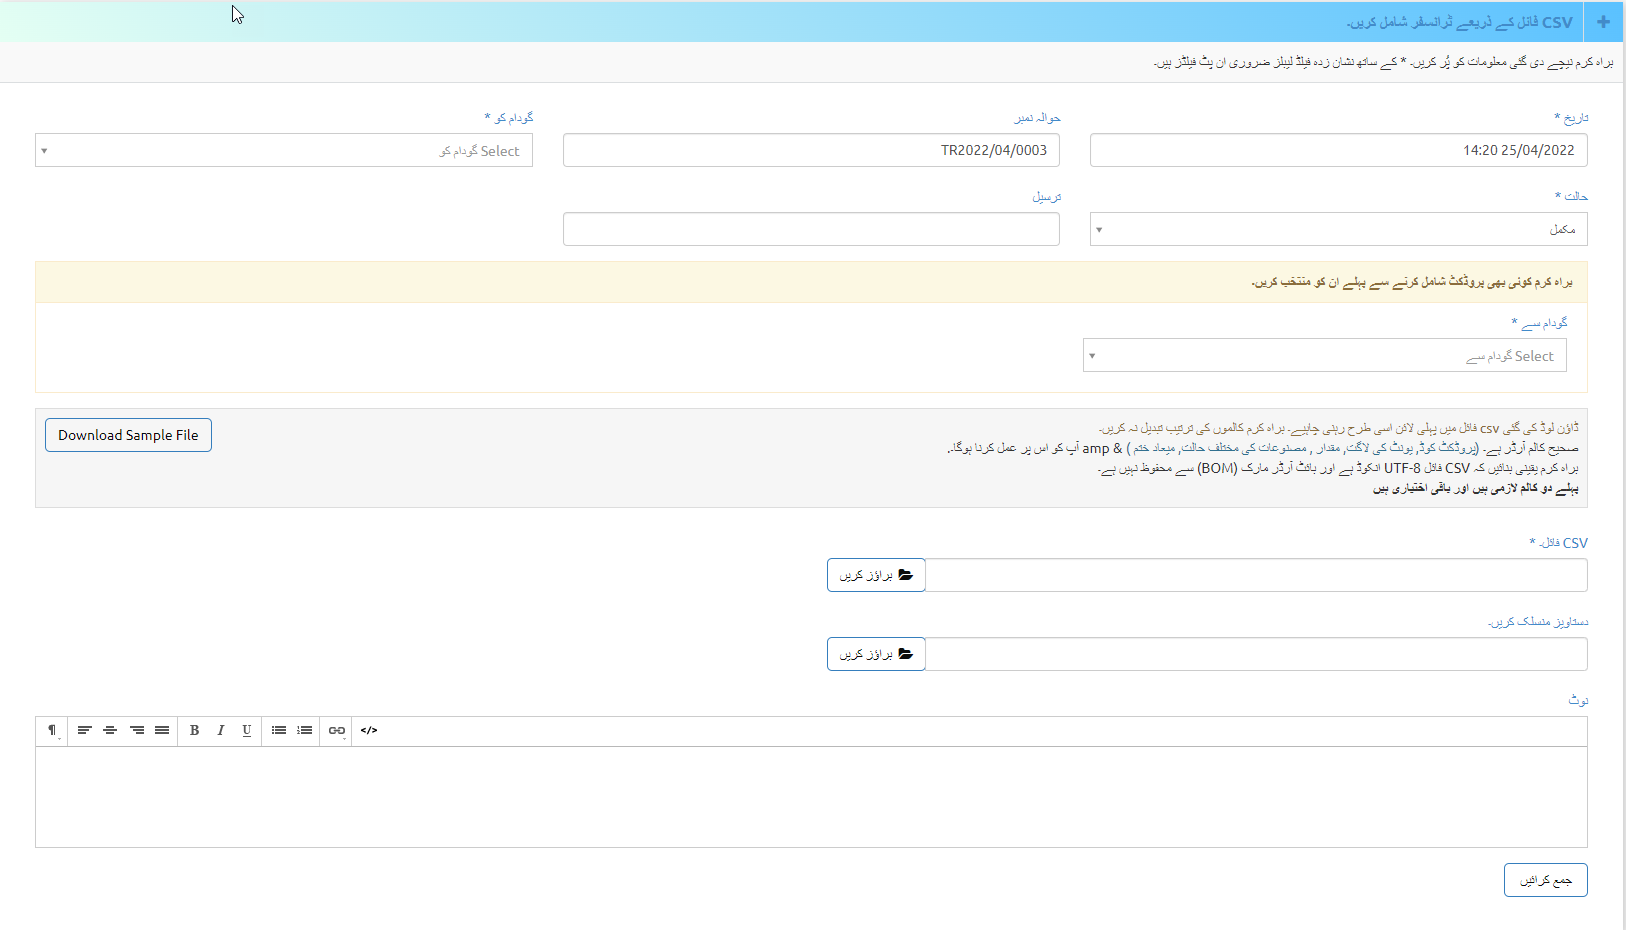Align note text to center

pyautogui.click(x=110, y=731)
